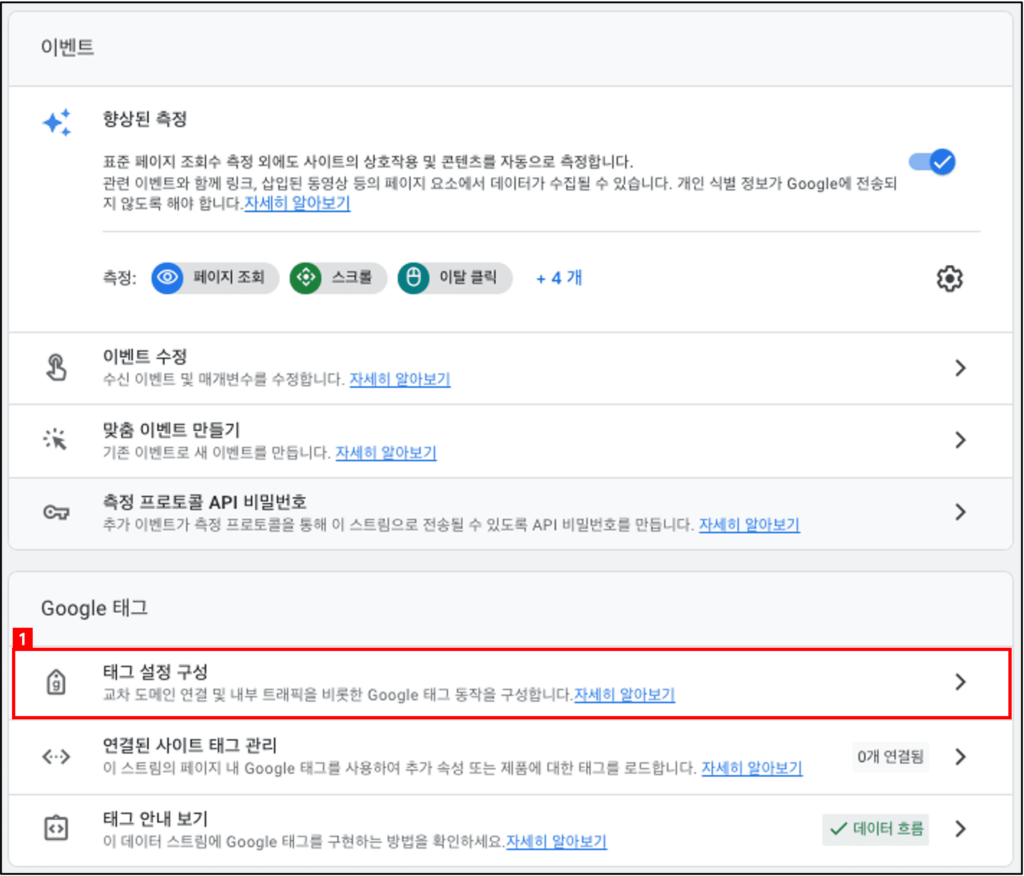
Task: Click the 스크롤 chip label
Action: [x=352, y=277]
